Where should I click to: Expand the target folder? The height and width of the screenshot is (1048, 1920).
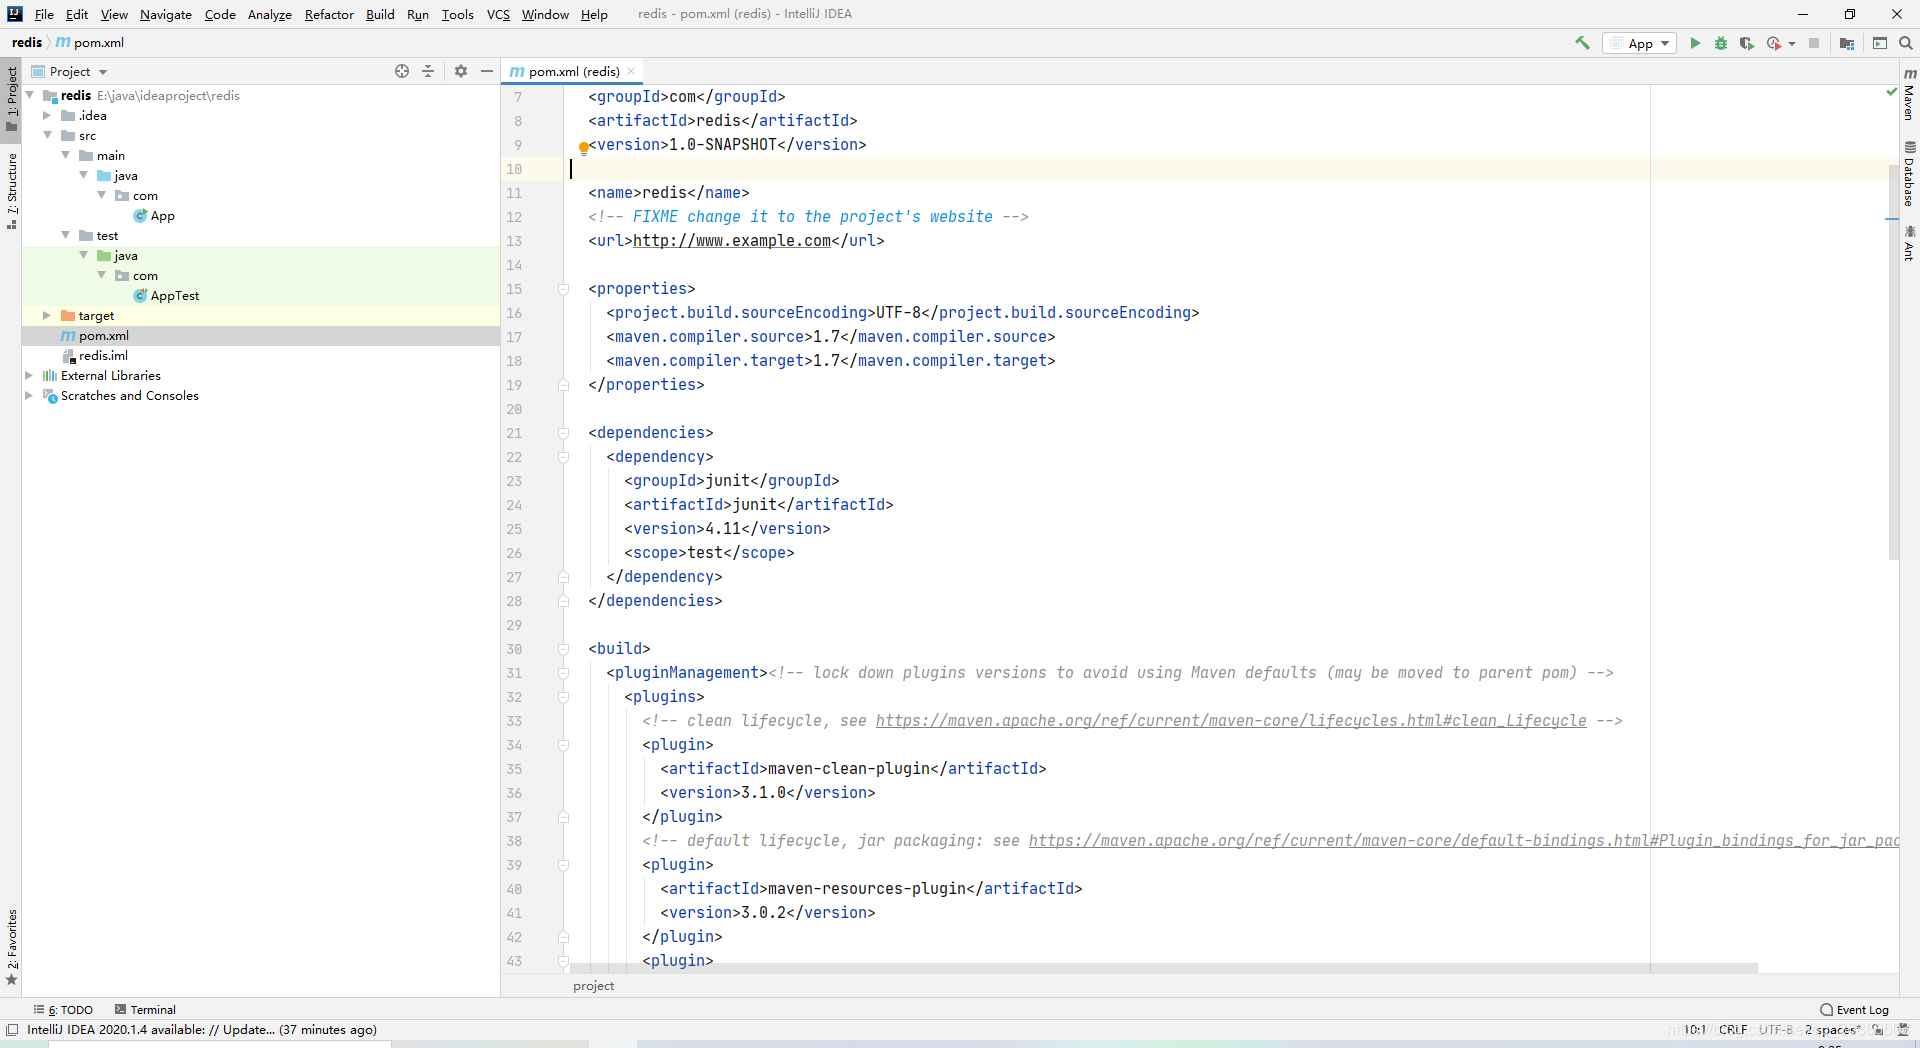pyautogui.click(x=47, y=315)
